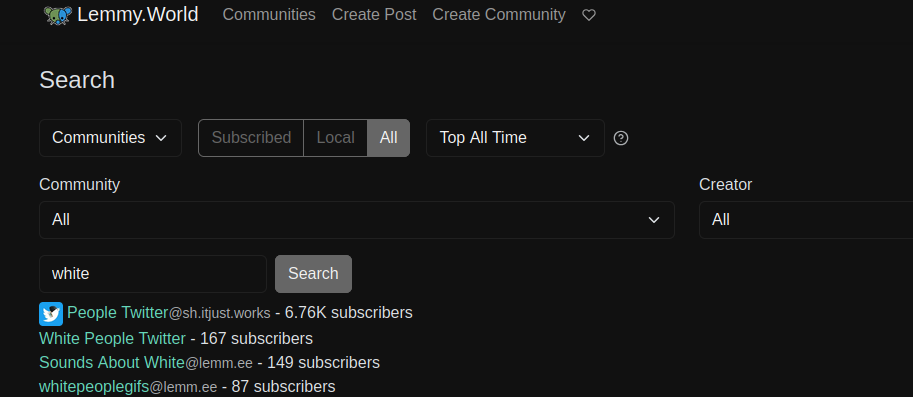This screenshot has height=397, width=913.
Task: Click the heart donate icon
Action: point(589,15)
